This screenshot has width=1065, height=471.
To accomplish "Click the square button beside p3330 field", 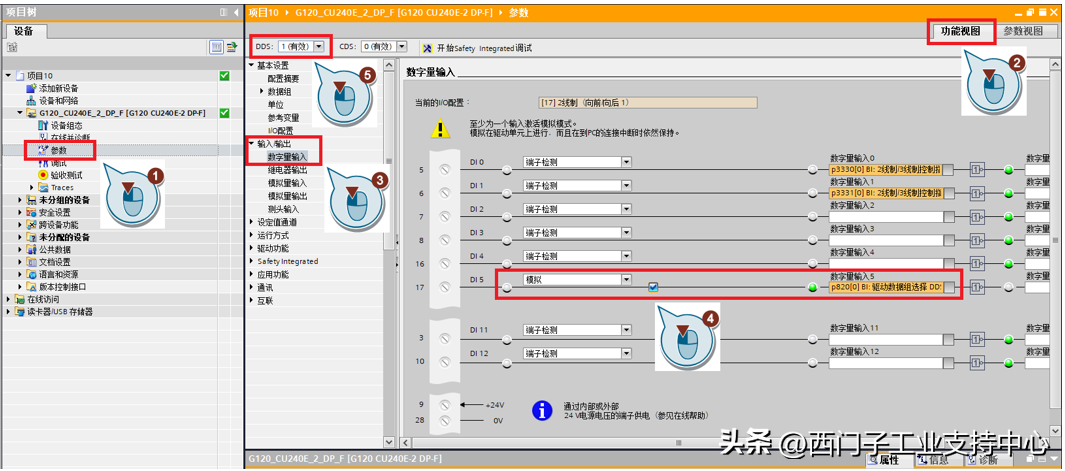I will coord(948,170).
